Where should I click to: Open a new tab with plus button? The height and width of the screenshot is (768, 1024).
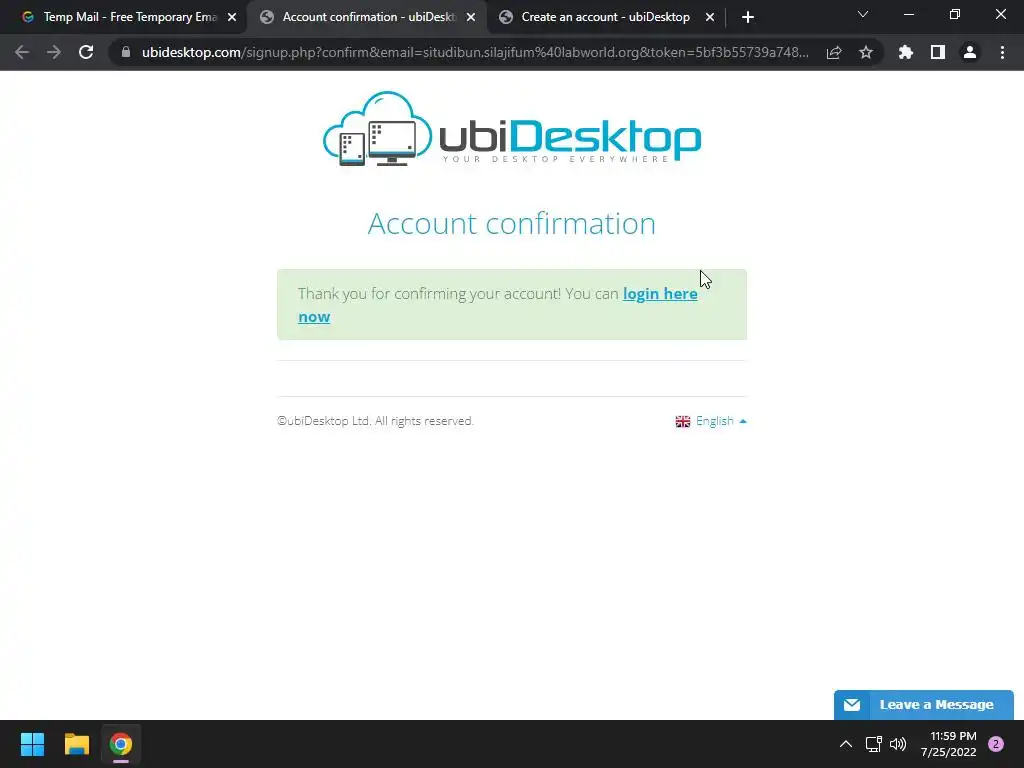(748, 17)
